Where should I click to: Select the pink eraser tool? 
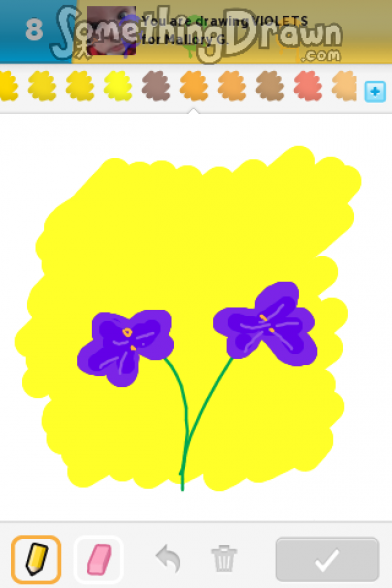pyautogui.click(x=99, y=560)
